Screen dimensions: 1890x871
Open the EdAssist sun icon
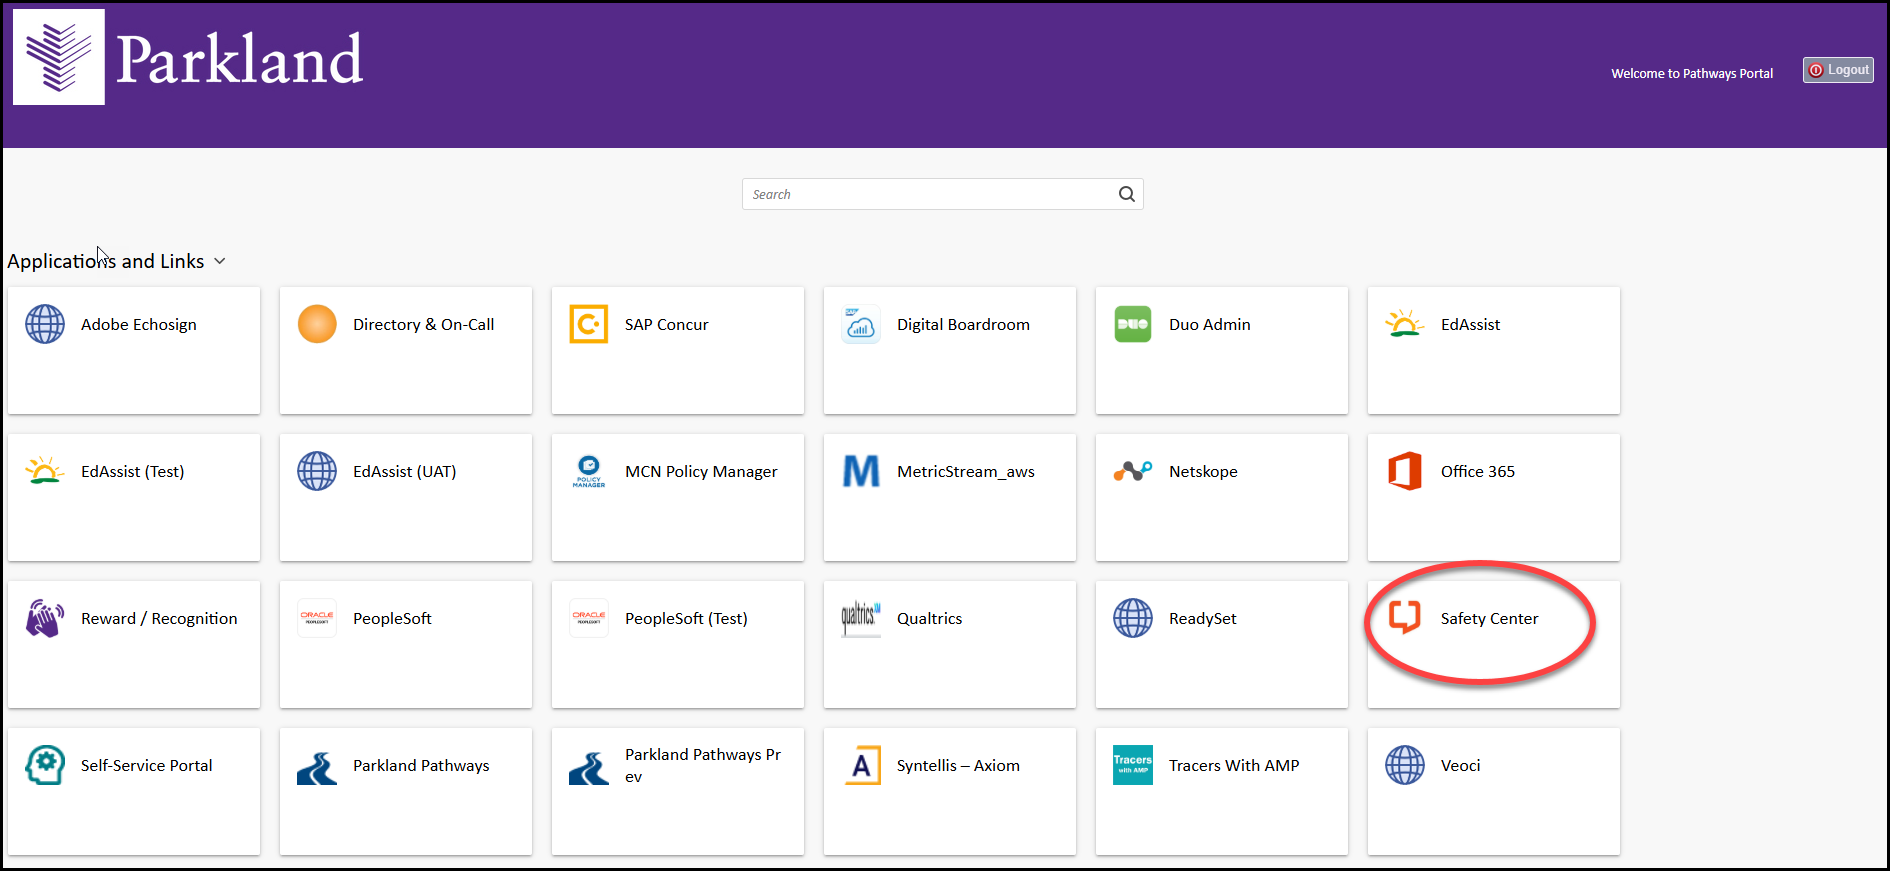(x=1405, y=324)
